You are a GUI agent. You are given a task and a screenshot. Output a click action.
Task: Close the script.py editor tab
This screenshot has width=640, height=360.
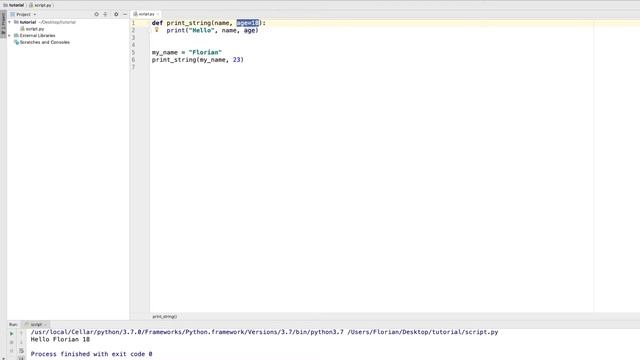tap(158, 14)
